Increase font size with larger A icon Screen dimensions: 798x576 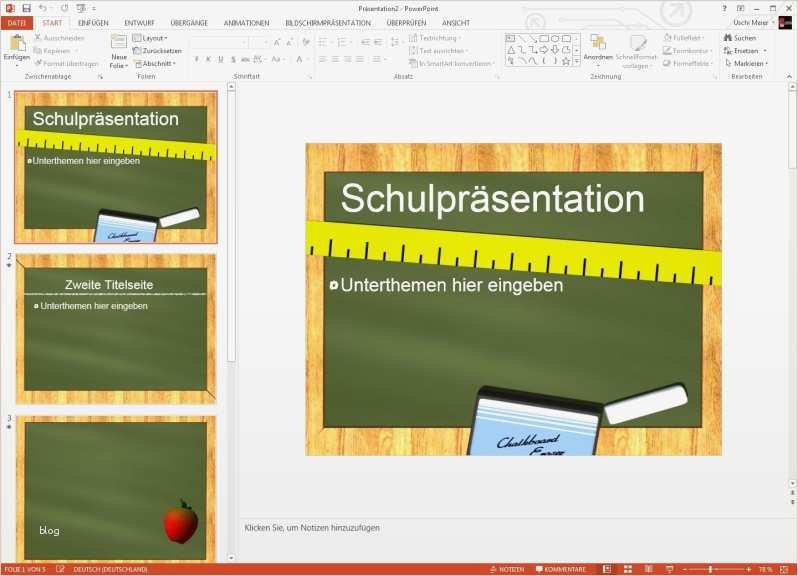pyautogui.click(x=277, y=43)
